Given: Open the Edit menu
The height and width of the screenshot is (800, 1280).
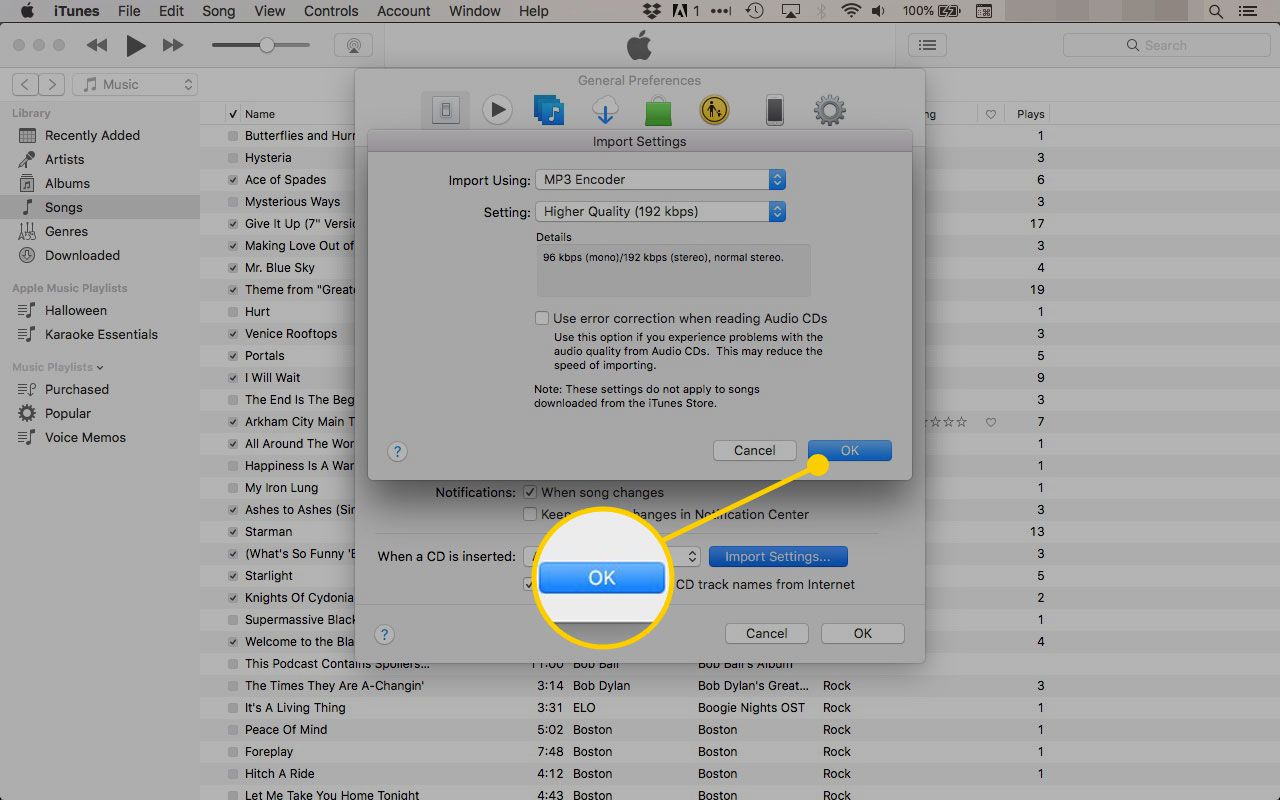Looking at the screenshot, I should (x=171, y=11).
